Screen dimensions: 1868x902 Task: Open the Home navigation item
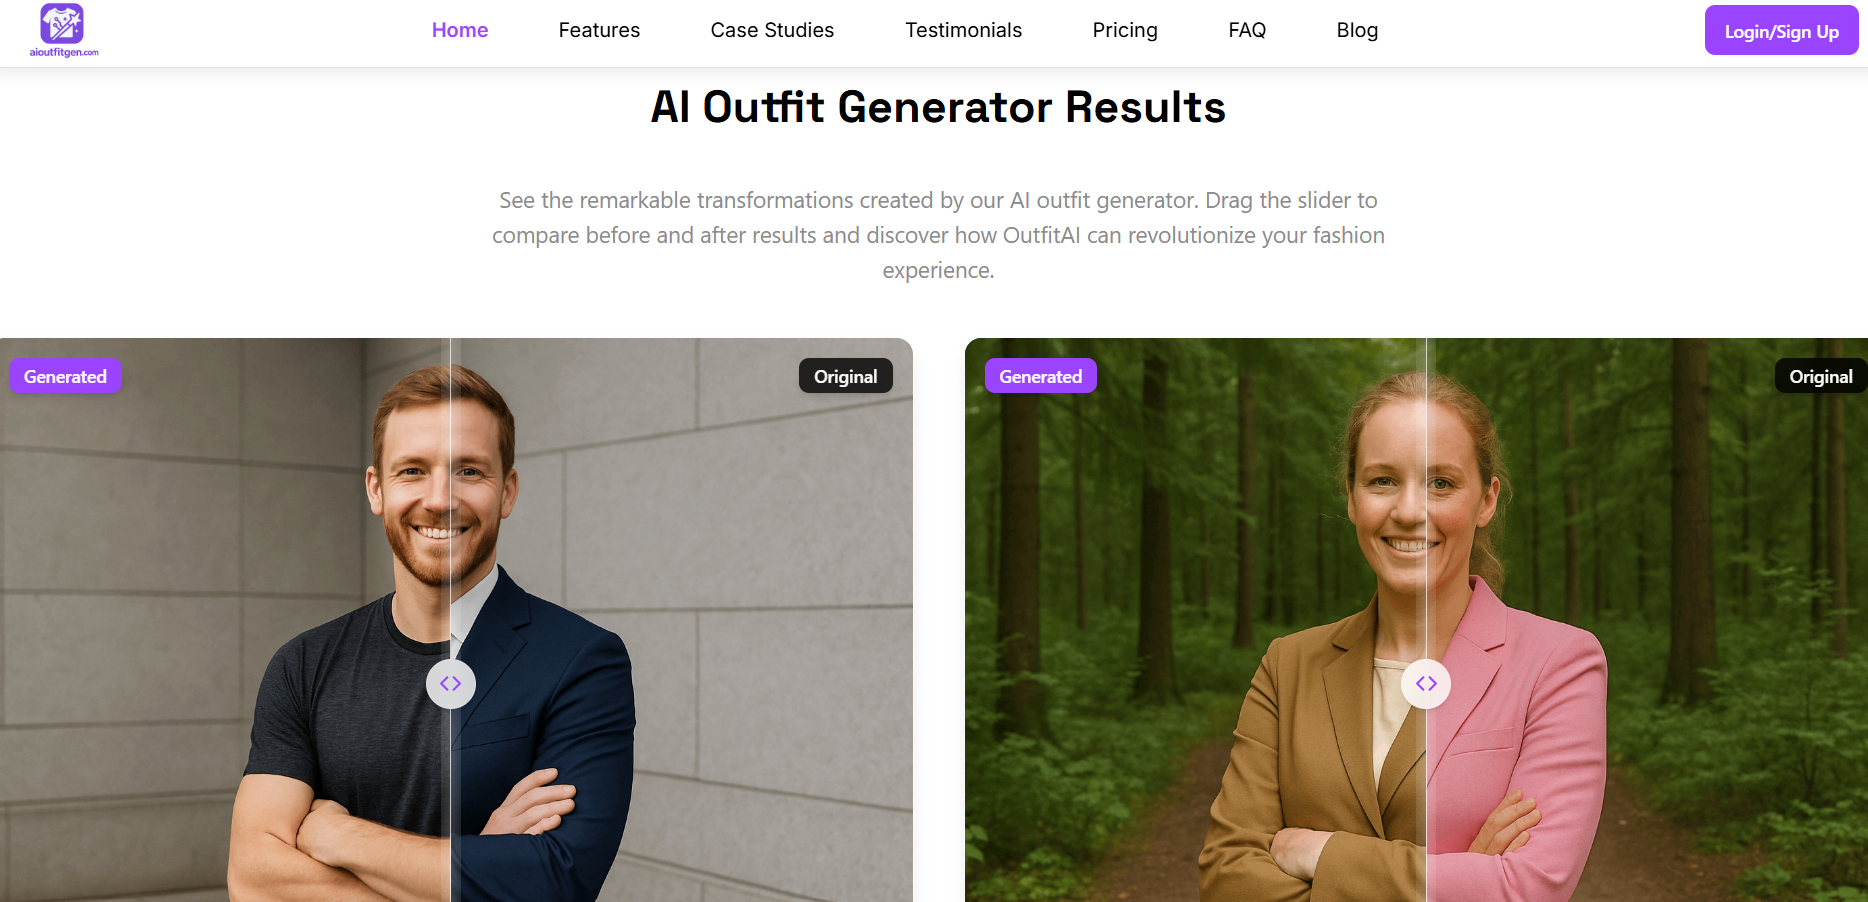coord(460,30)
